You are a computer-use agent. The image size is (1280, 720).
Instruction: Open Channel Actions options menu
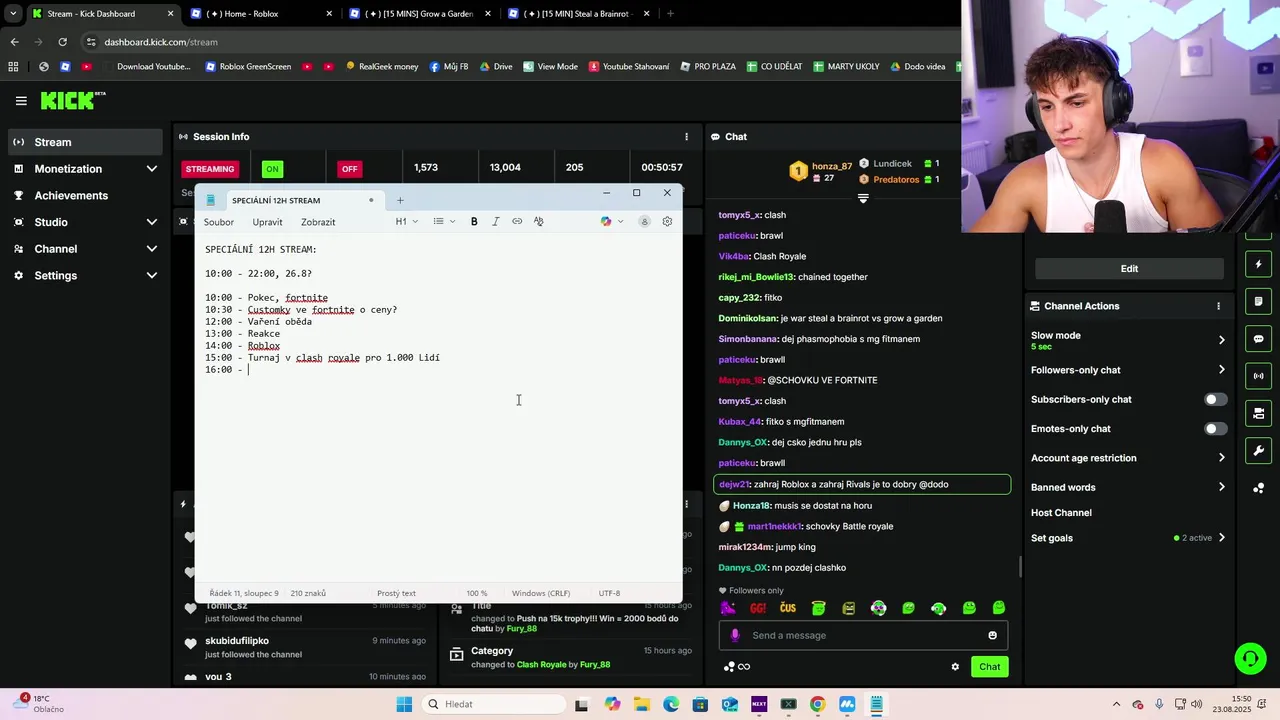click(x=1218, y=306)
